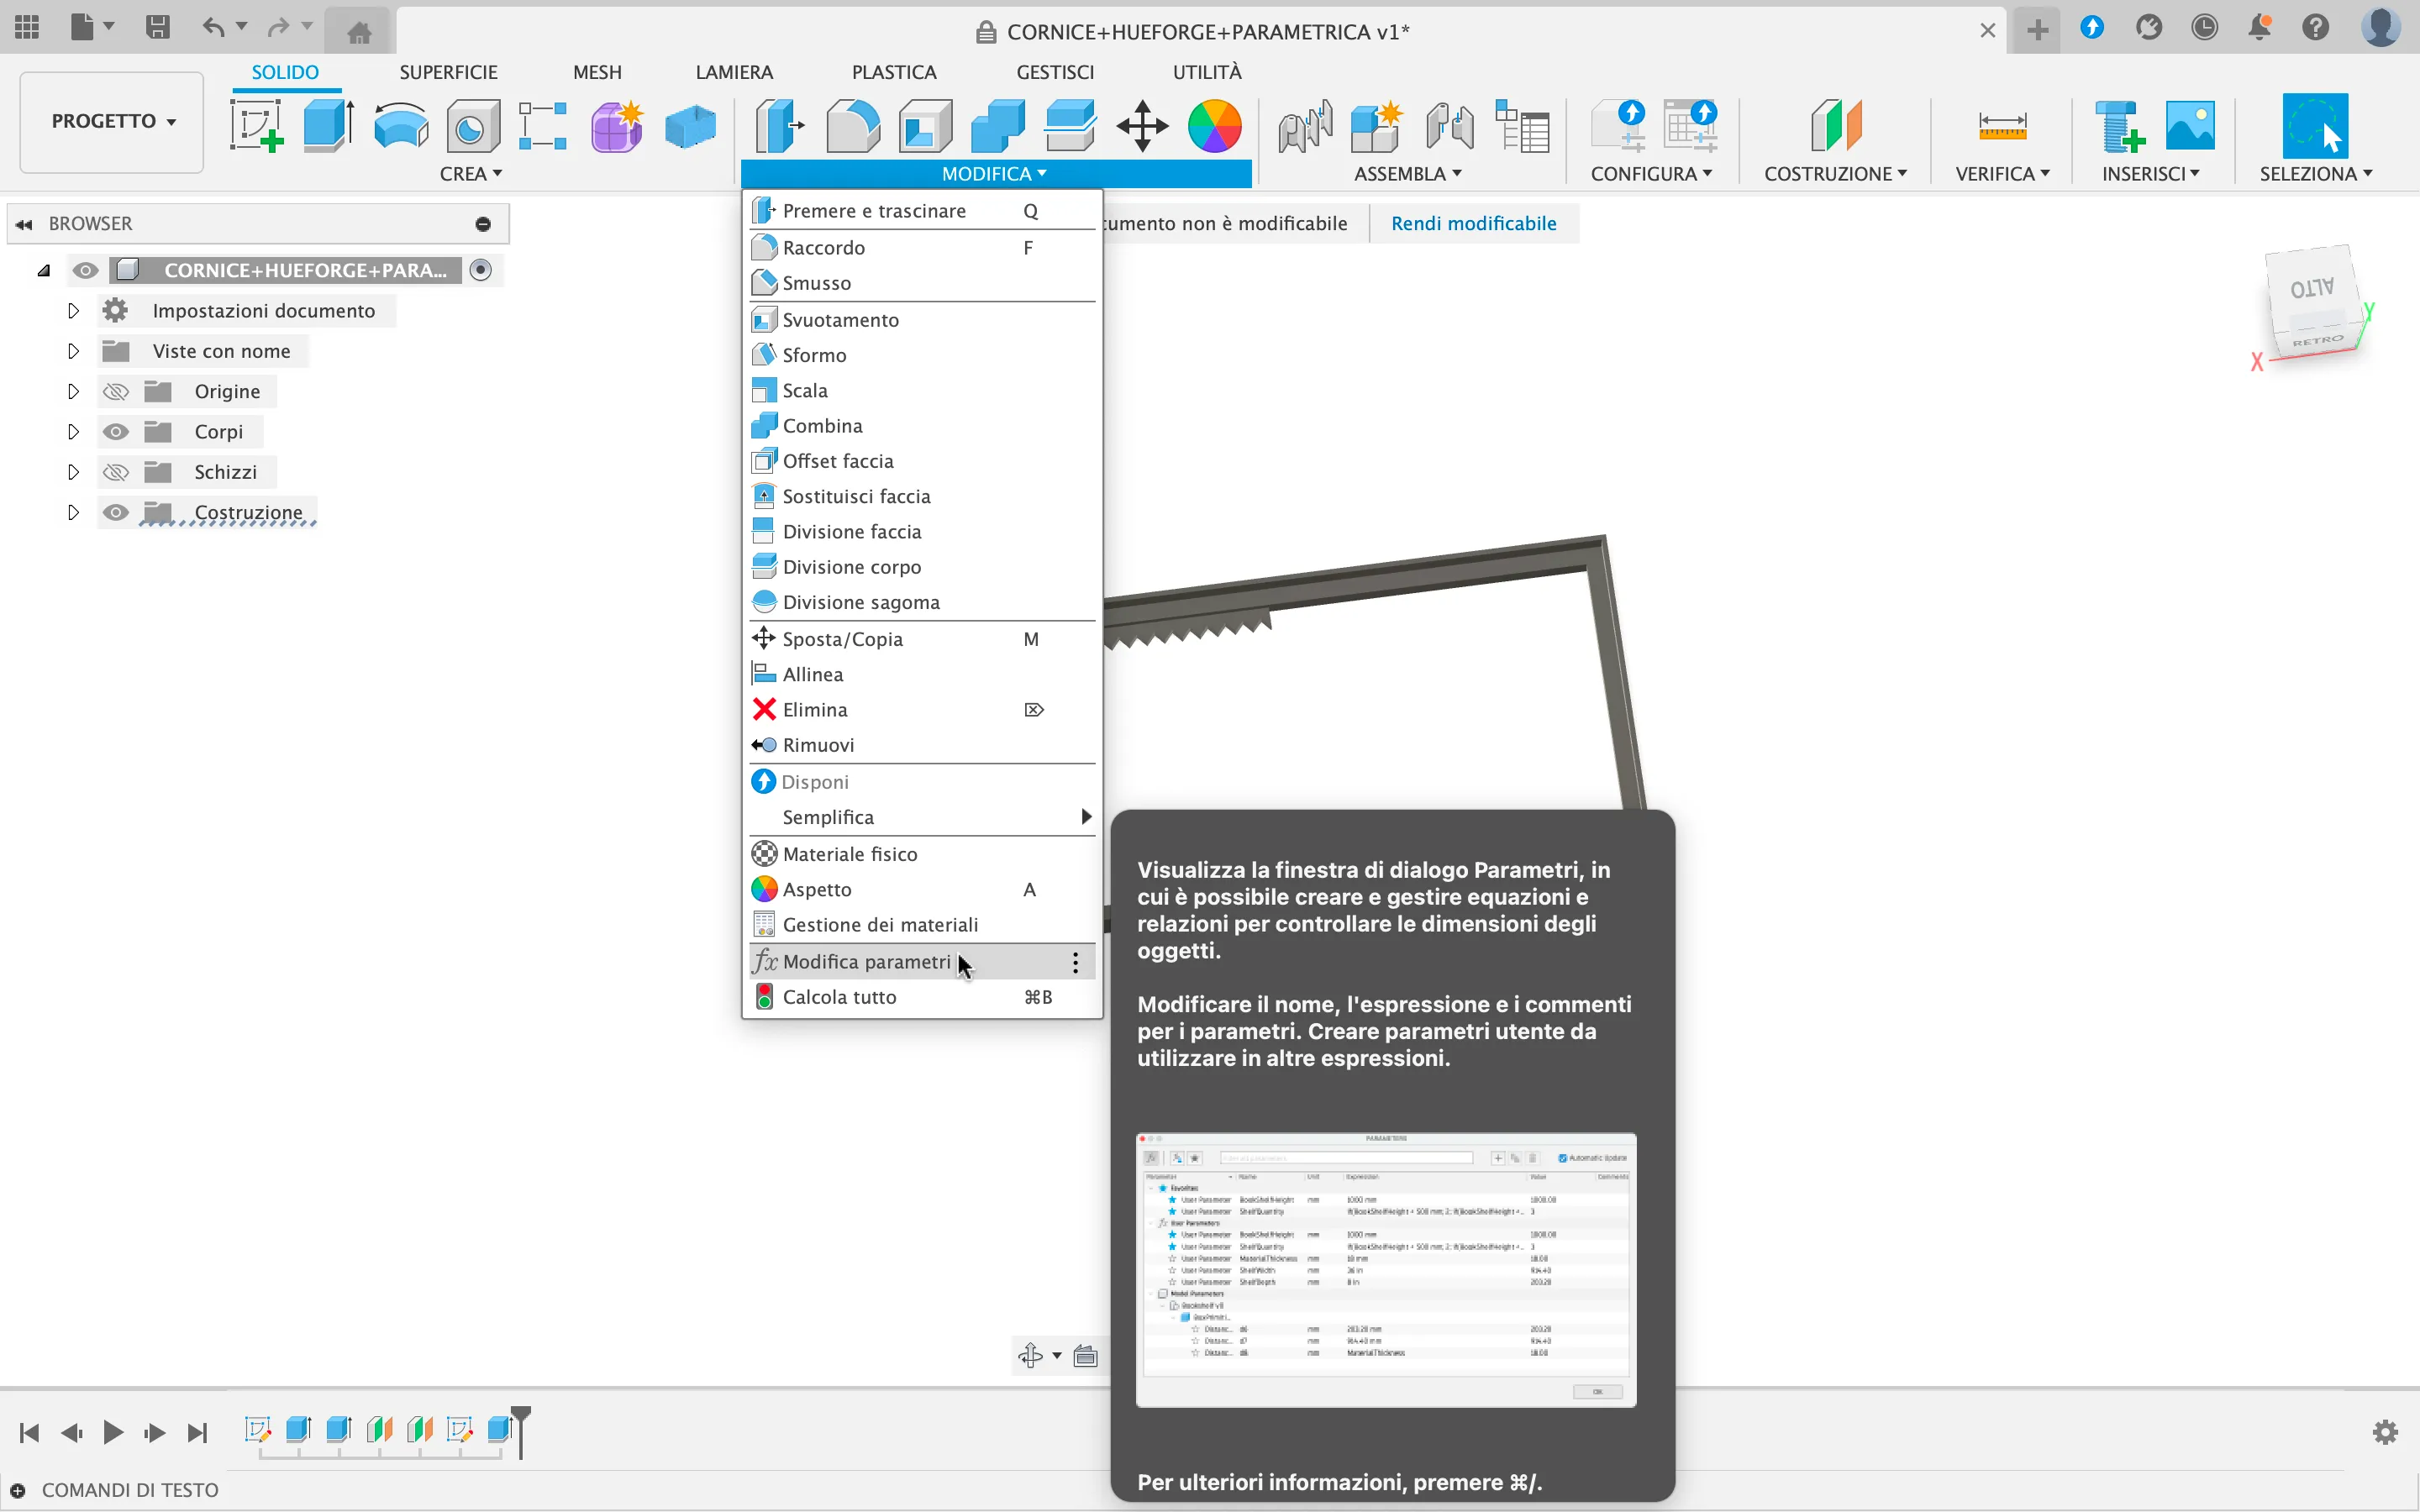Hide the Corpi folder
This screenshot has width=2420, height=1512.
(x=116, y=432)
